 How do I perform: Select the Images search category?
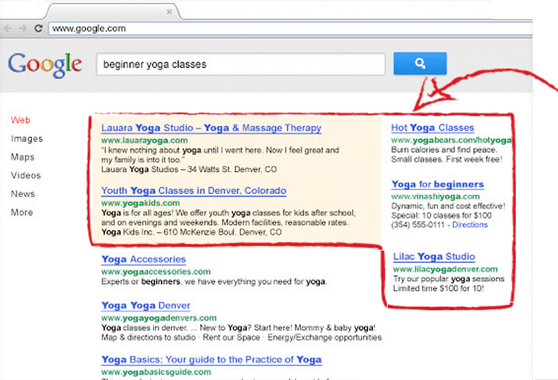[x=27, y=139]
